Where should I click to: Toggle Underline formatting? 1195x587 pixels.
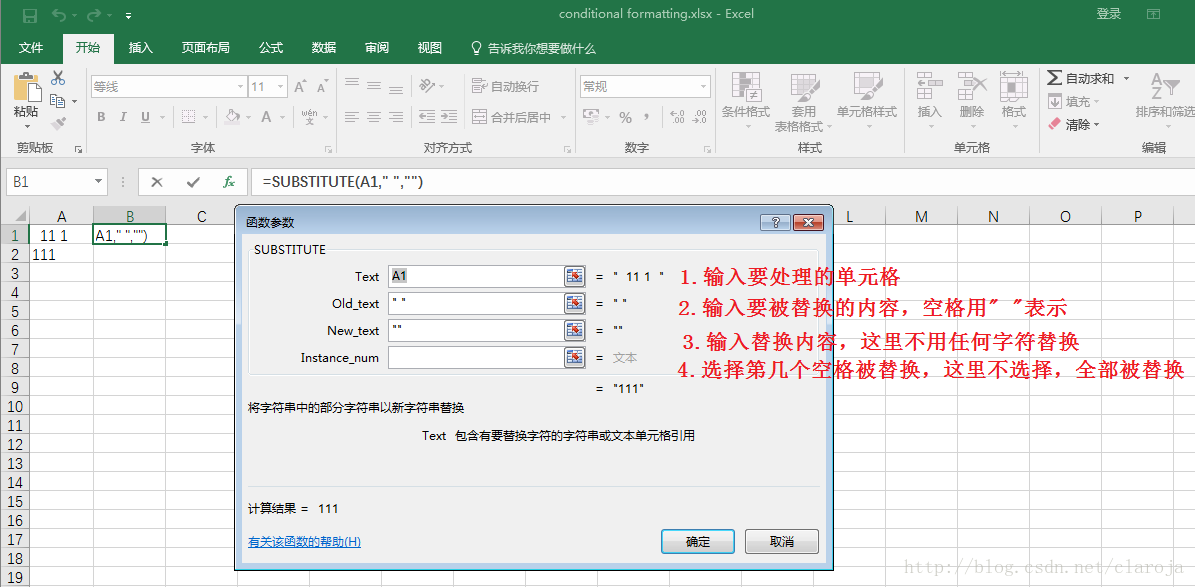143,117
